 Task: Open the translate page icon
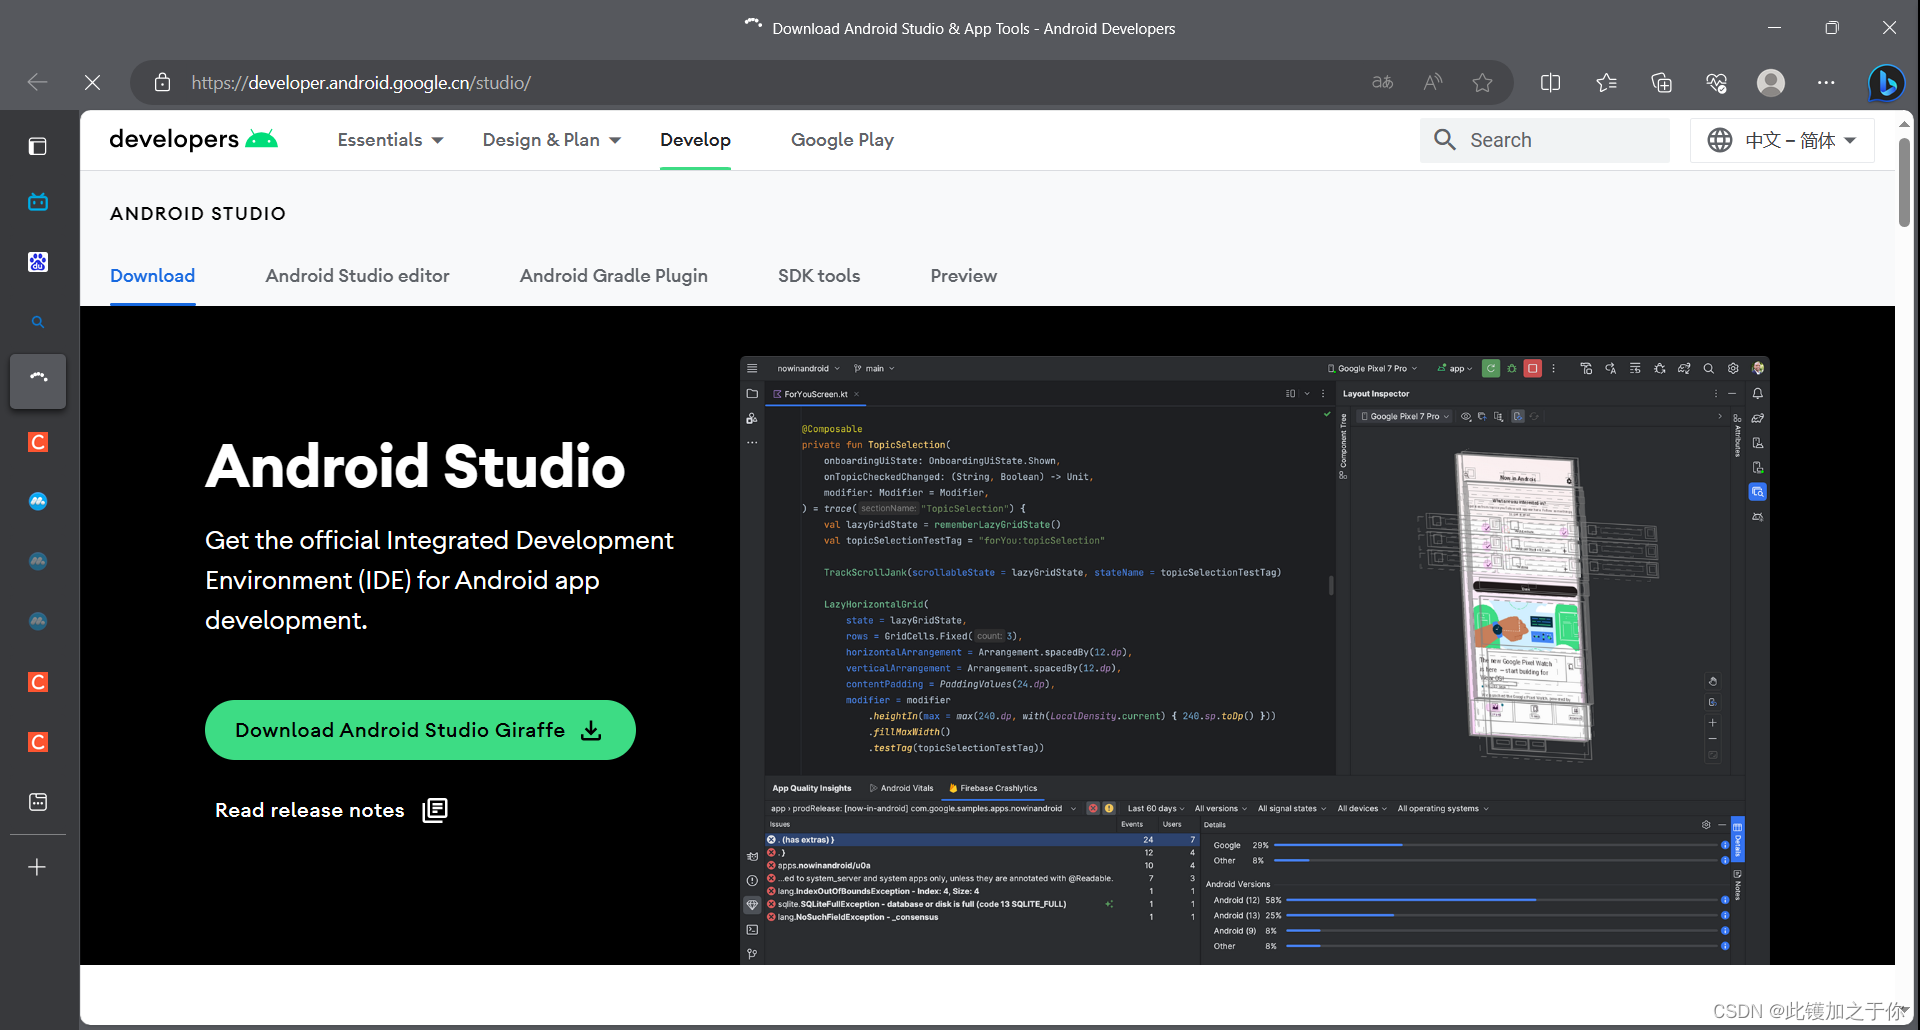[1382, 82]
